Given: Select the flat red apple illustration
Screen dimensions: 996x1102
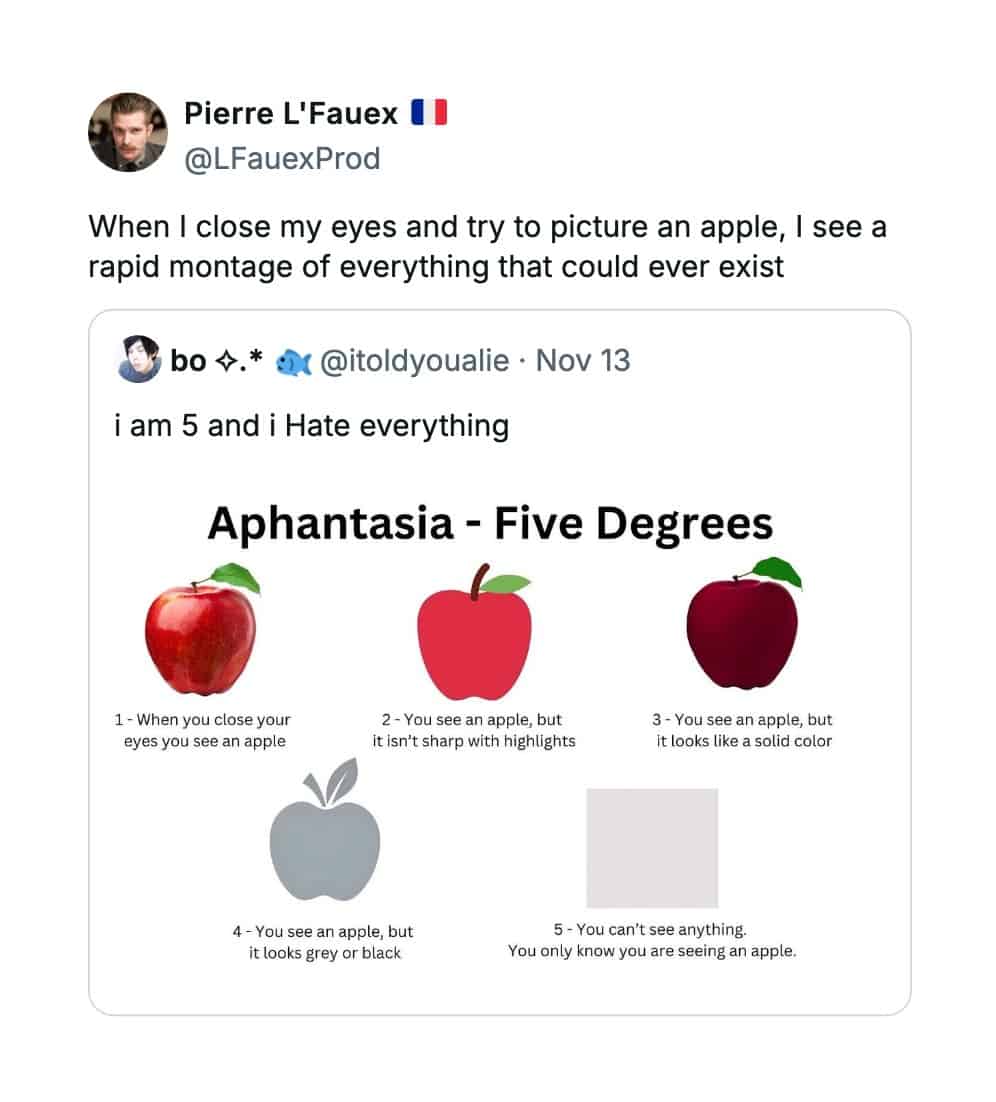Looking at the screenshot, I should [475, 634].
